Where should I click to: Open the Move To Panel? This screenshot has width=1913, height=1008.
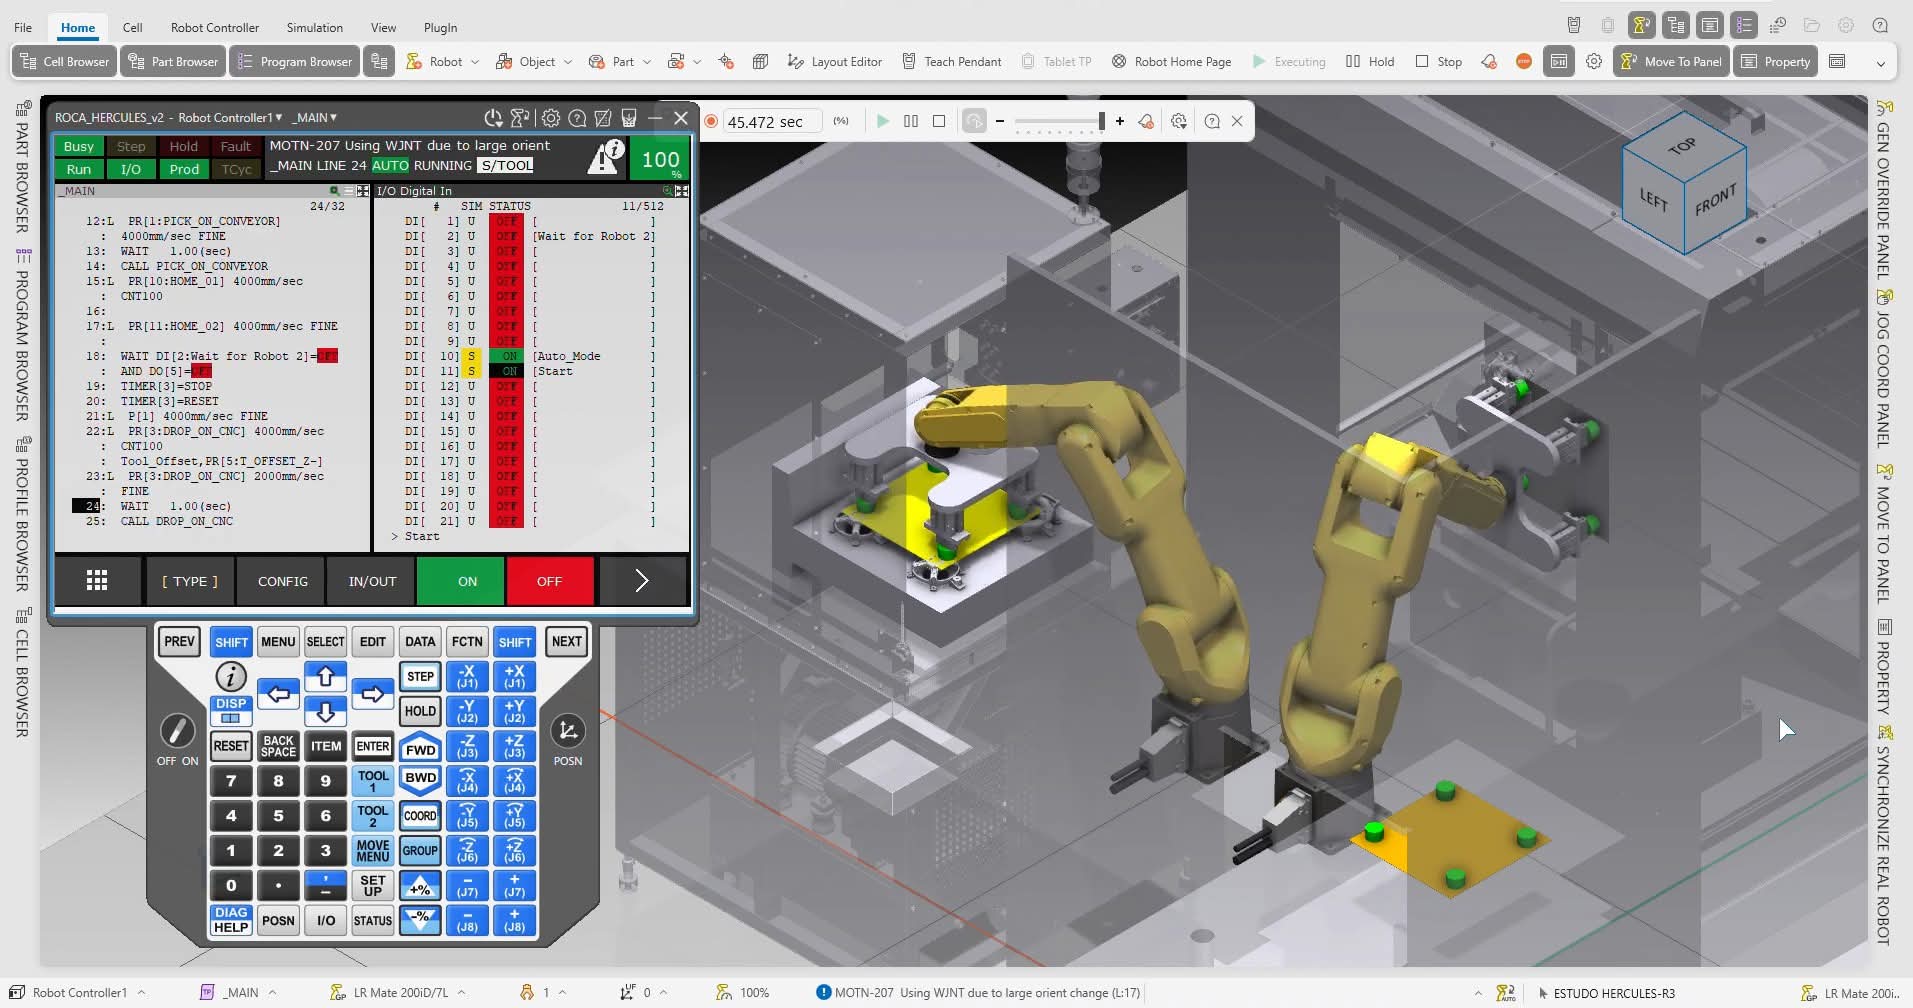coord(1670,61)
